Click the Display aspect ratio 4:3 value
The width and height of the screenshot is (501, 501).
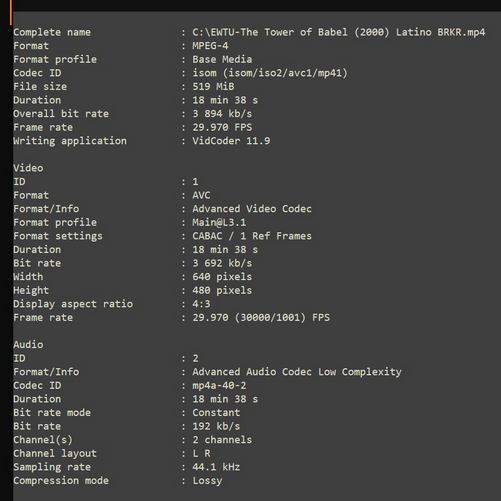tap(201, 304)
